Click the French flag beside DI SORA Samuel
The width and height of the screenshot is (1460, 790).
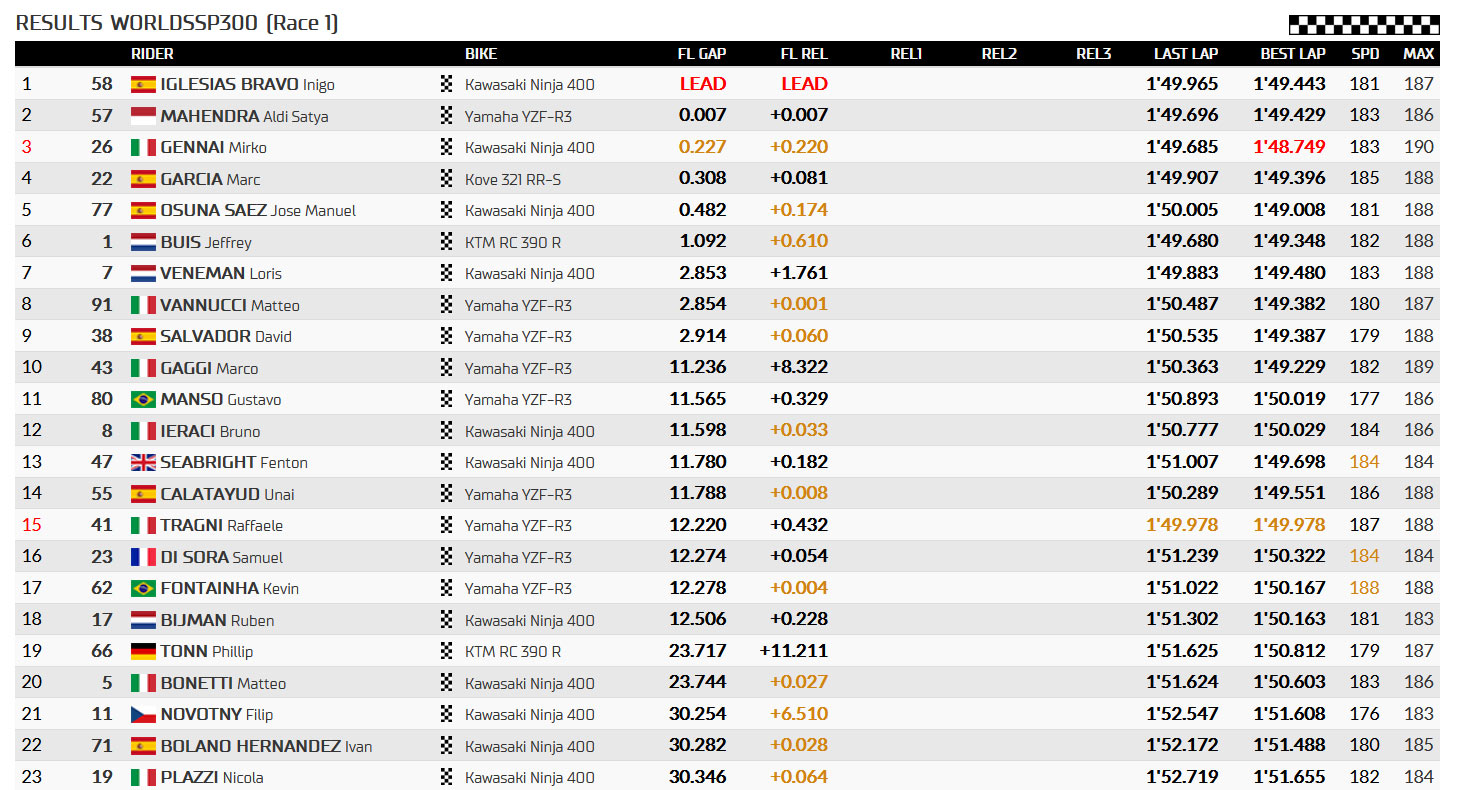click(x=143, y=557)
